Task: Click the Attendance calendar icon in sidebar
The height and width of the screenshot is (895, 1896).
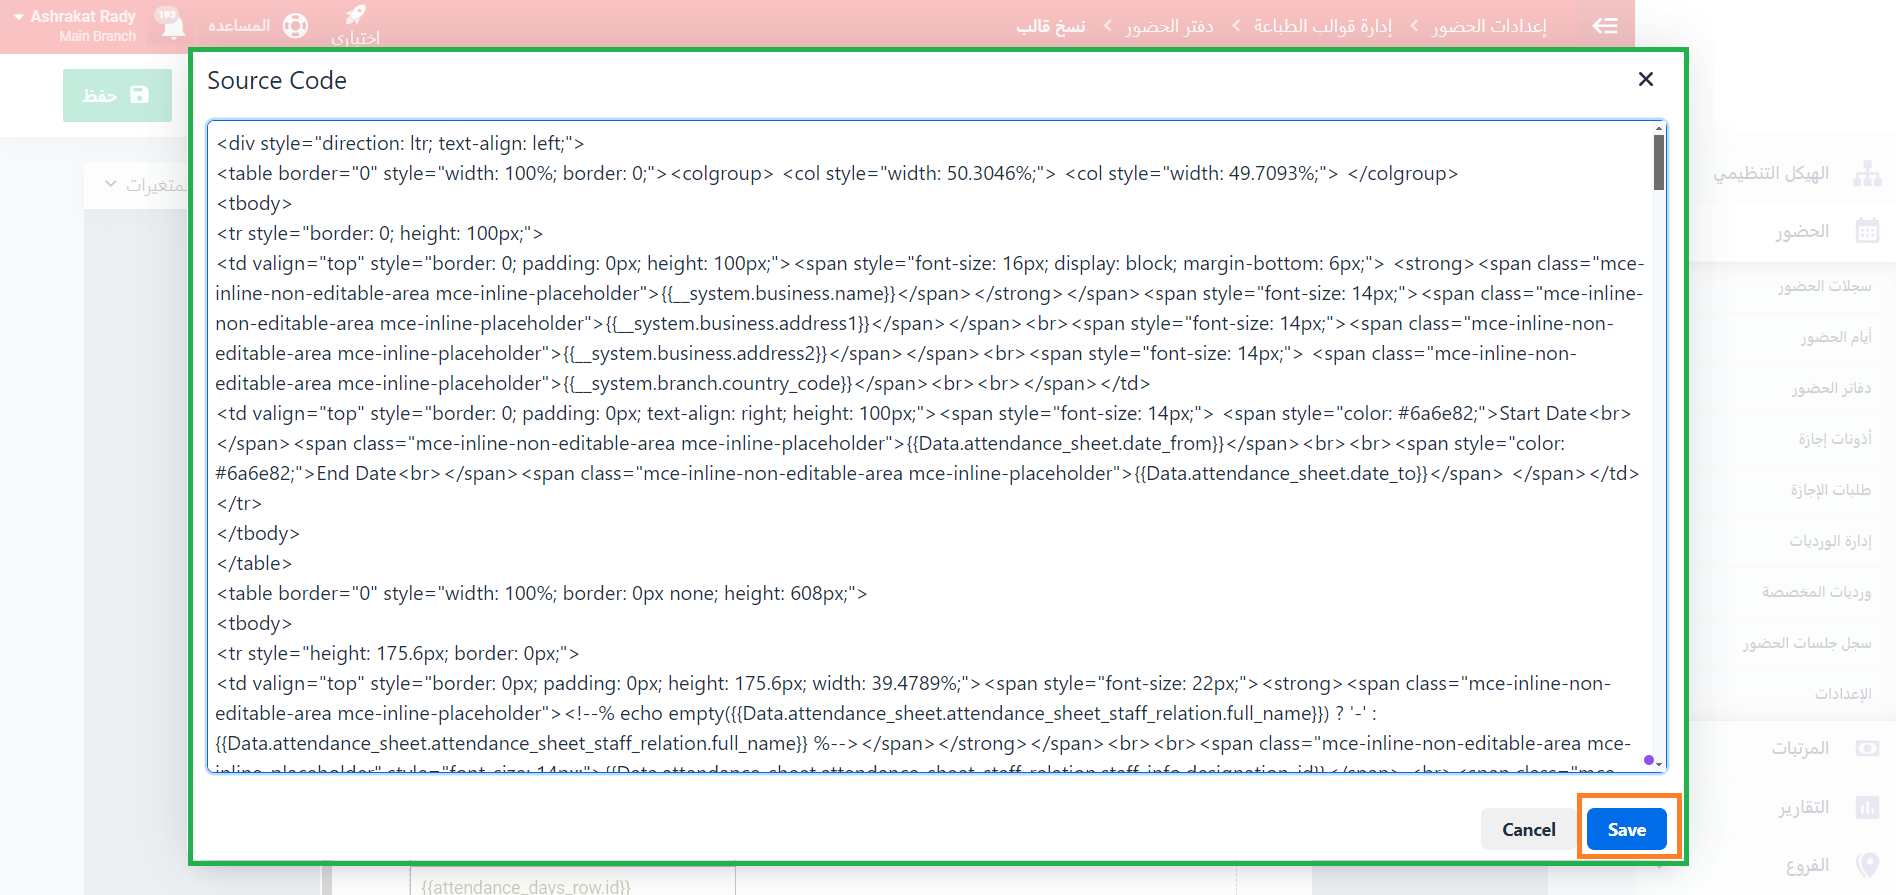Action: [x=1866, y=232]
